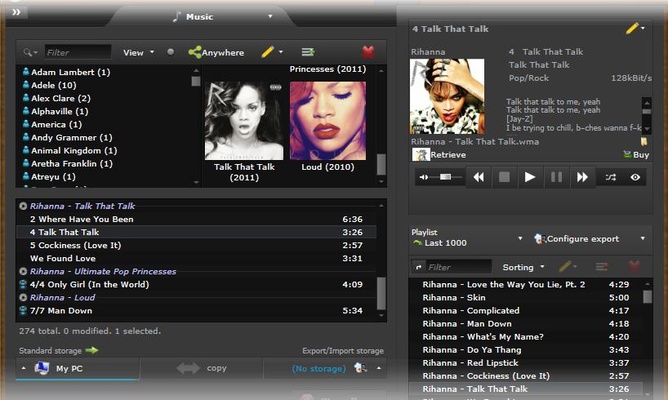Focus the library Filter input field
The image size is (668, 400).
coord(78,52)
